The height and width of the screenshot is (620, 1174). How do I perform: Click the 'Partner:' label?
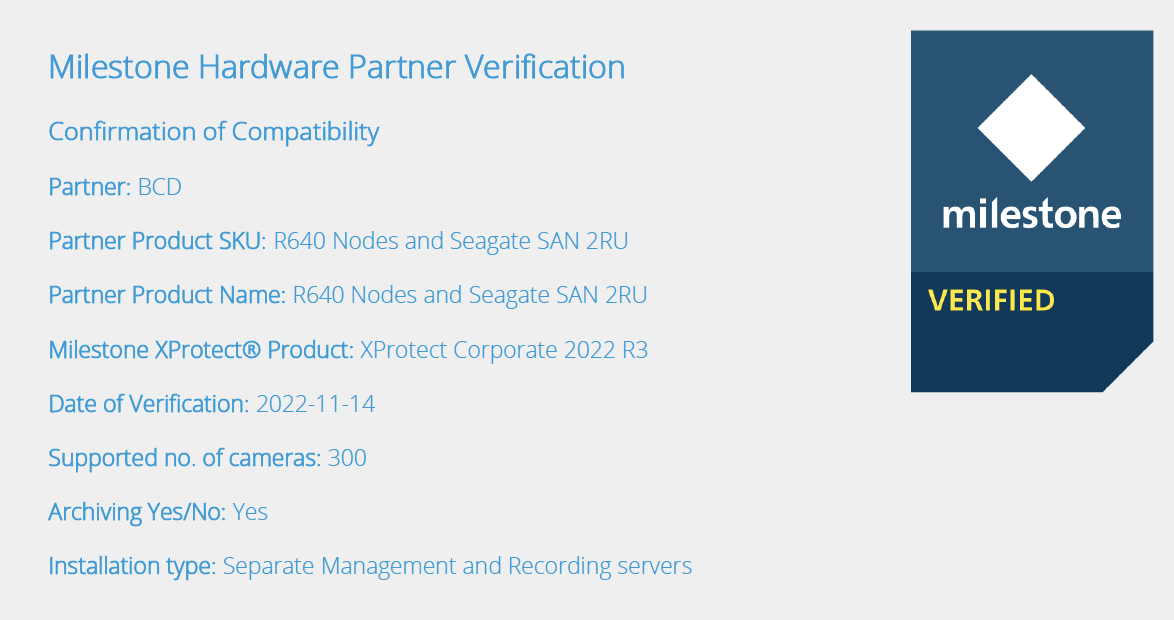90,186
